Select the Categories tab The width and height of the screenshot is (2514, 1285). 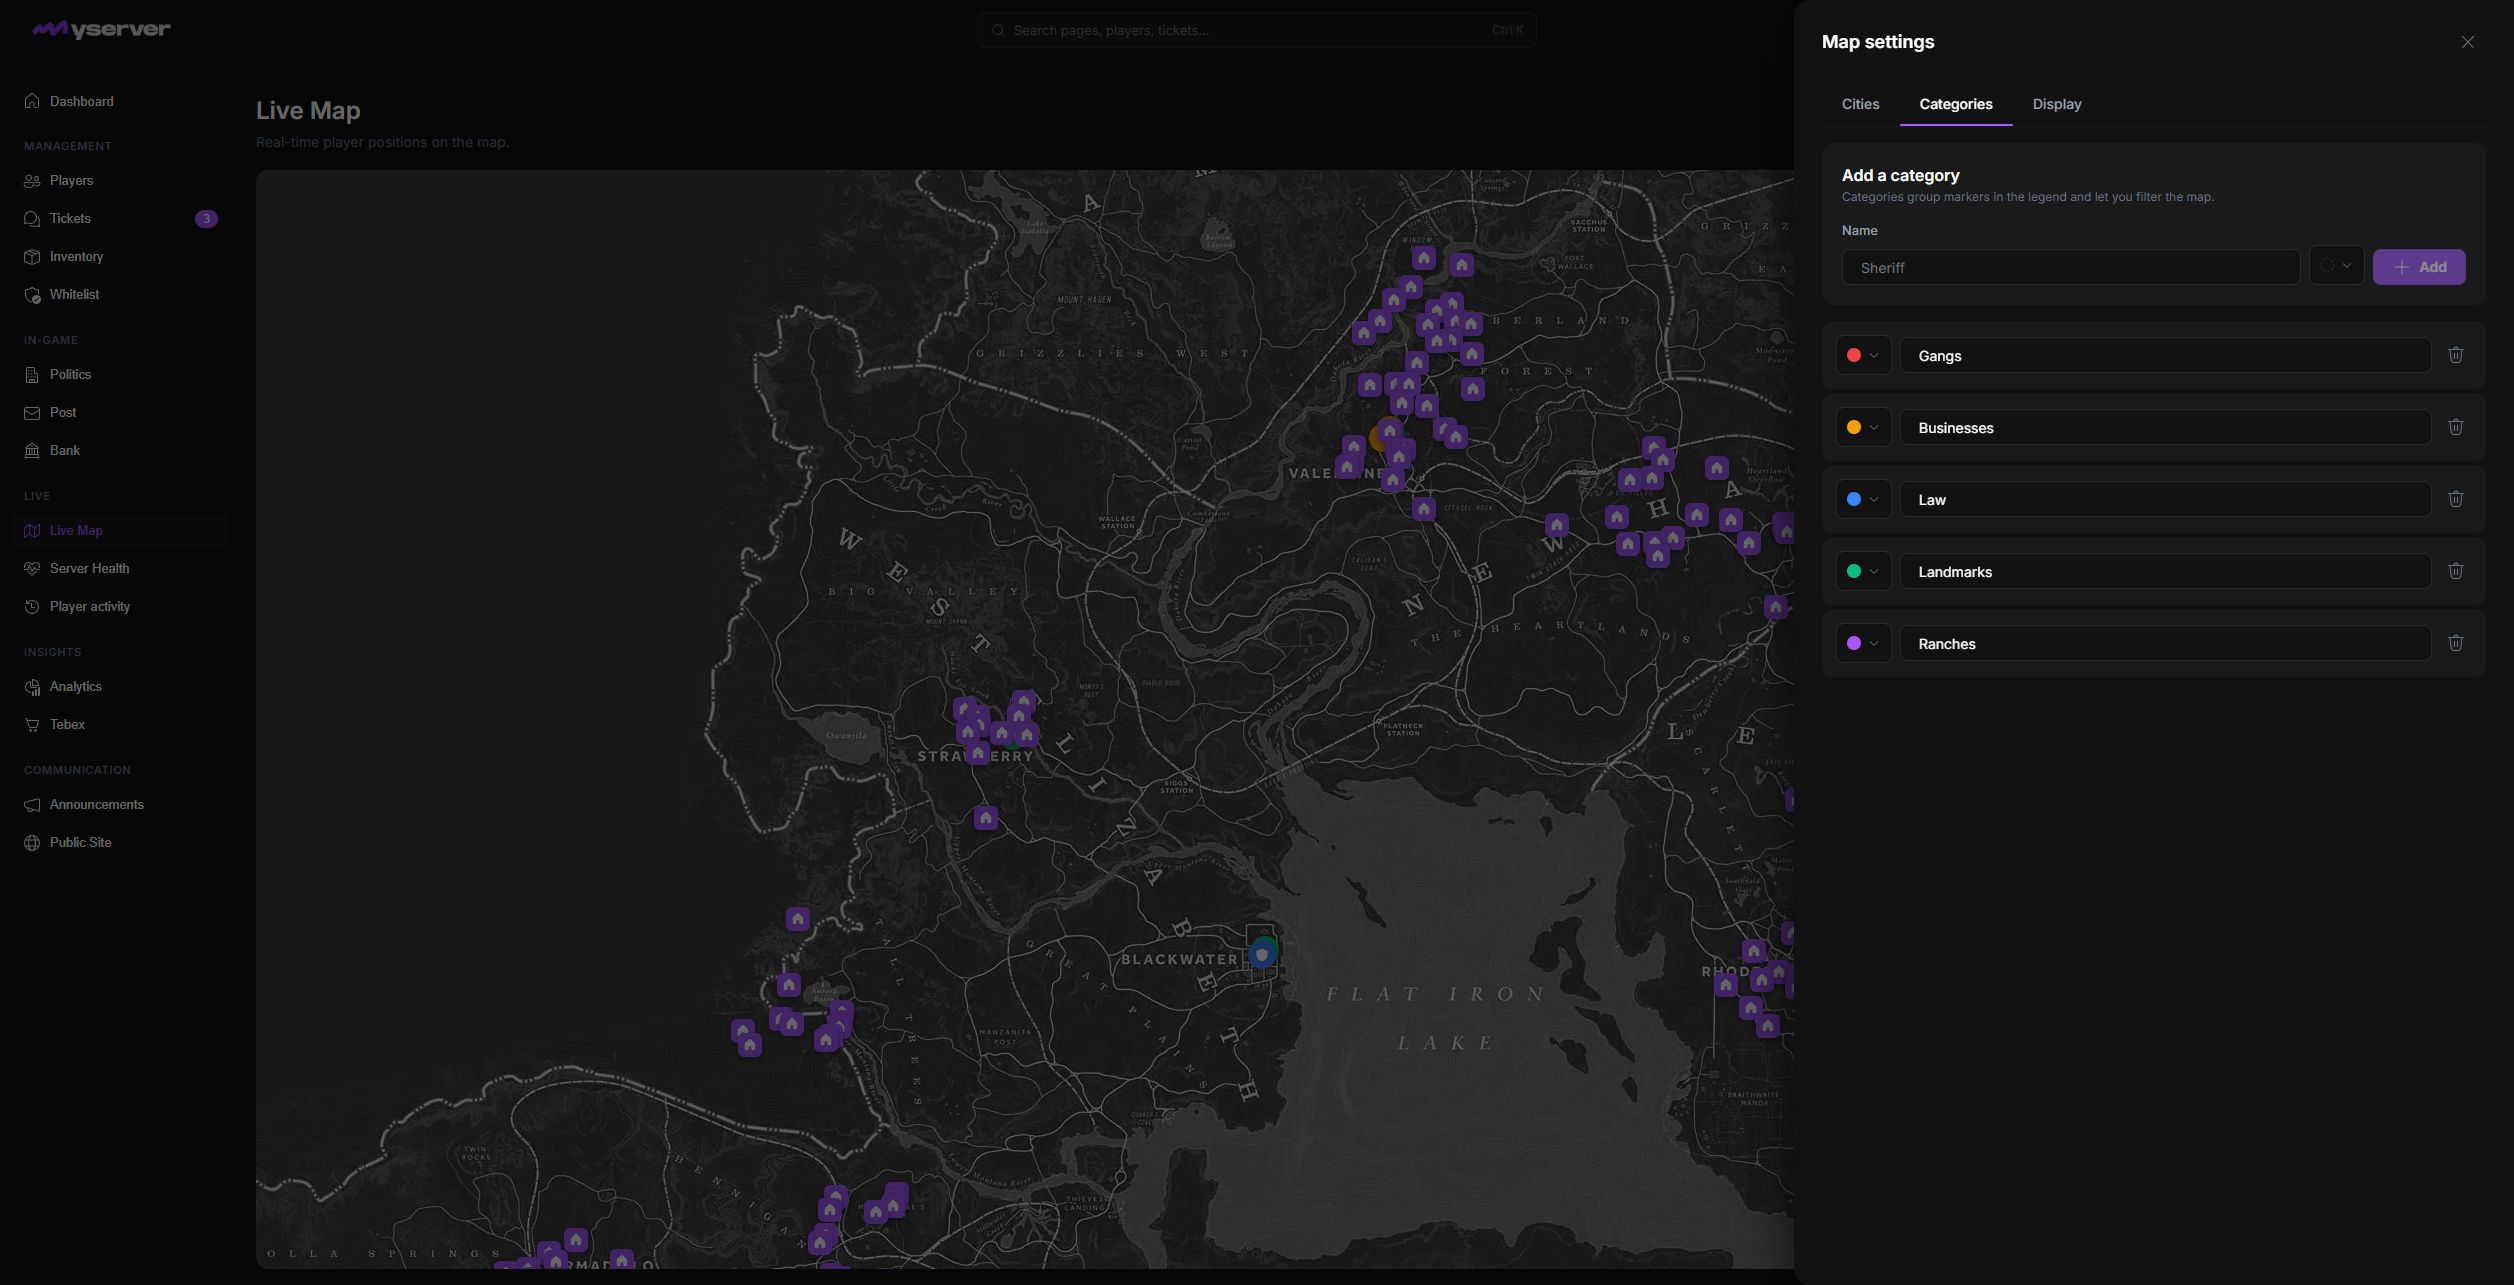tap(1955, 104)
